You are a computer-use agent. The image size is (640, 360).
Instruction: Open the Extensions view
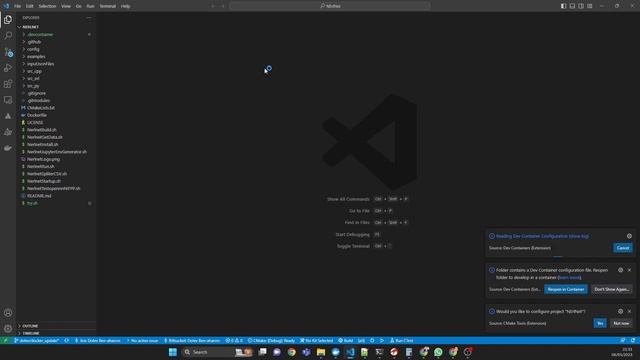pyautogui.click(x=8, y=84)
